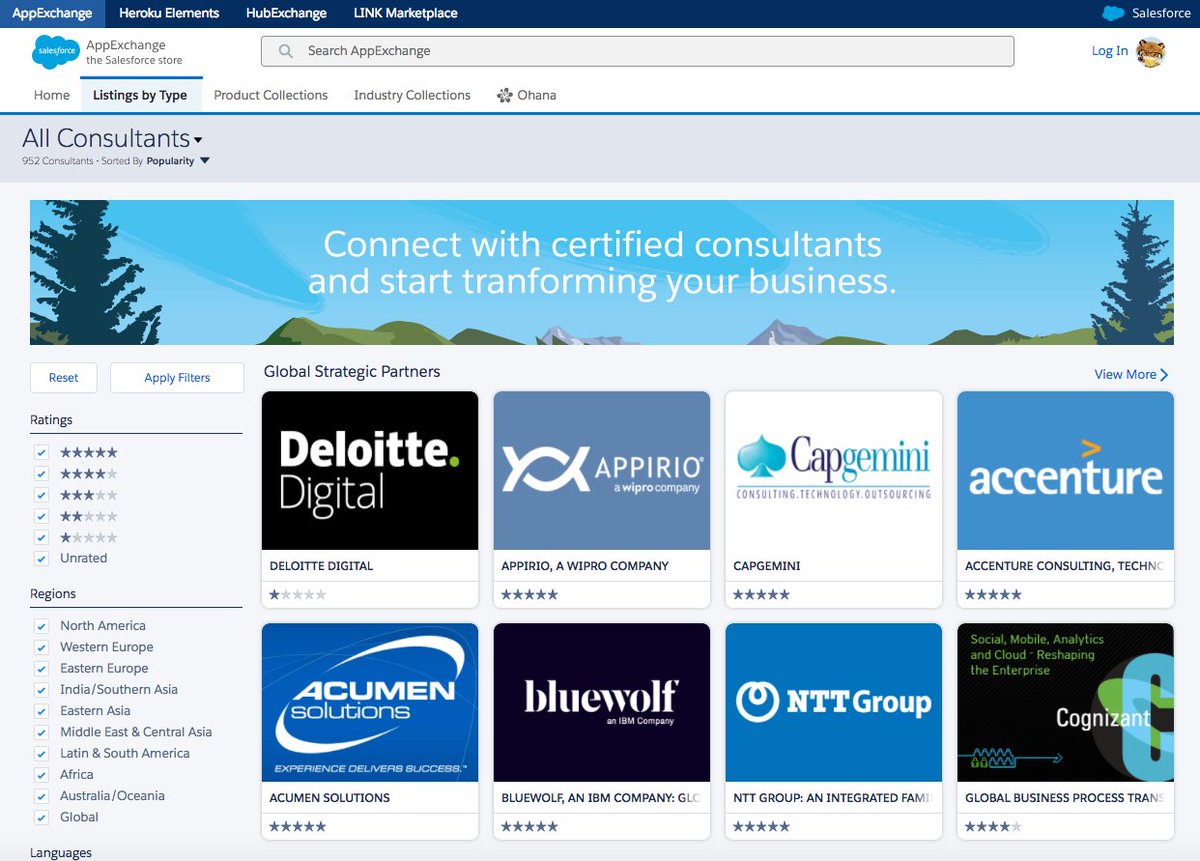The image size is (1200, 861).
Task: Click the Ohana flower icon
Action: (505, 95)
